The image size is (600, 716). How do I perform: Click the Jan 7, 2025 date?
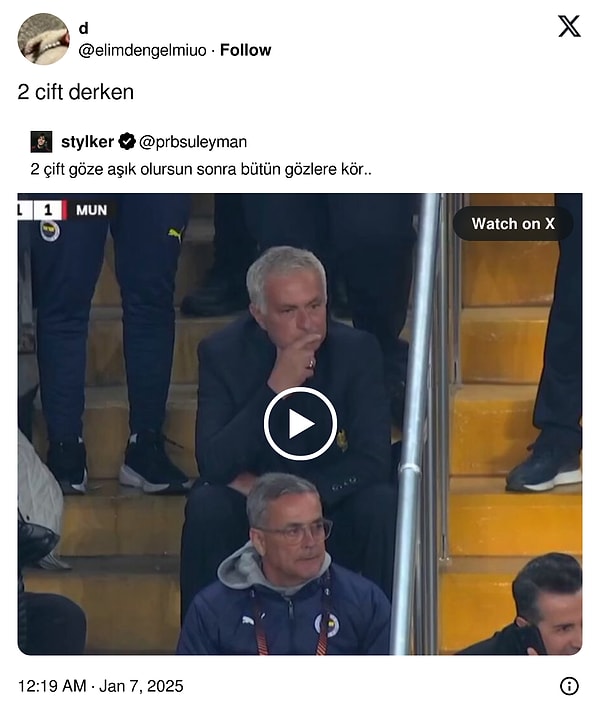click(x=141, y=686)
